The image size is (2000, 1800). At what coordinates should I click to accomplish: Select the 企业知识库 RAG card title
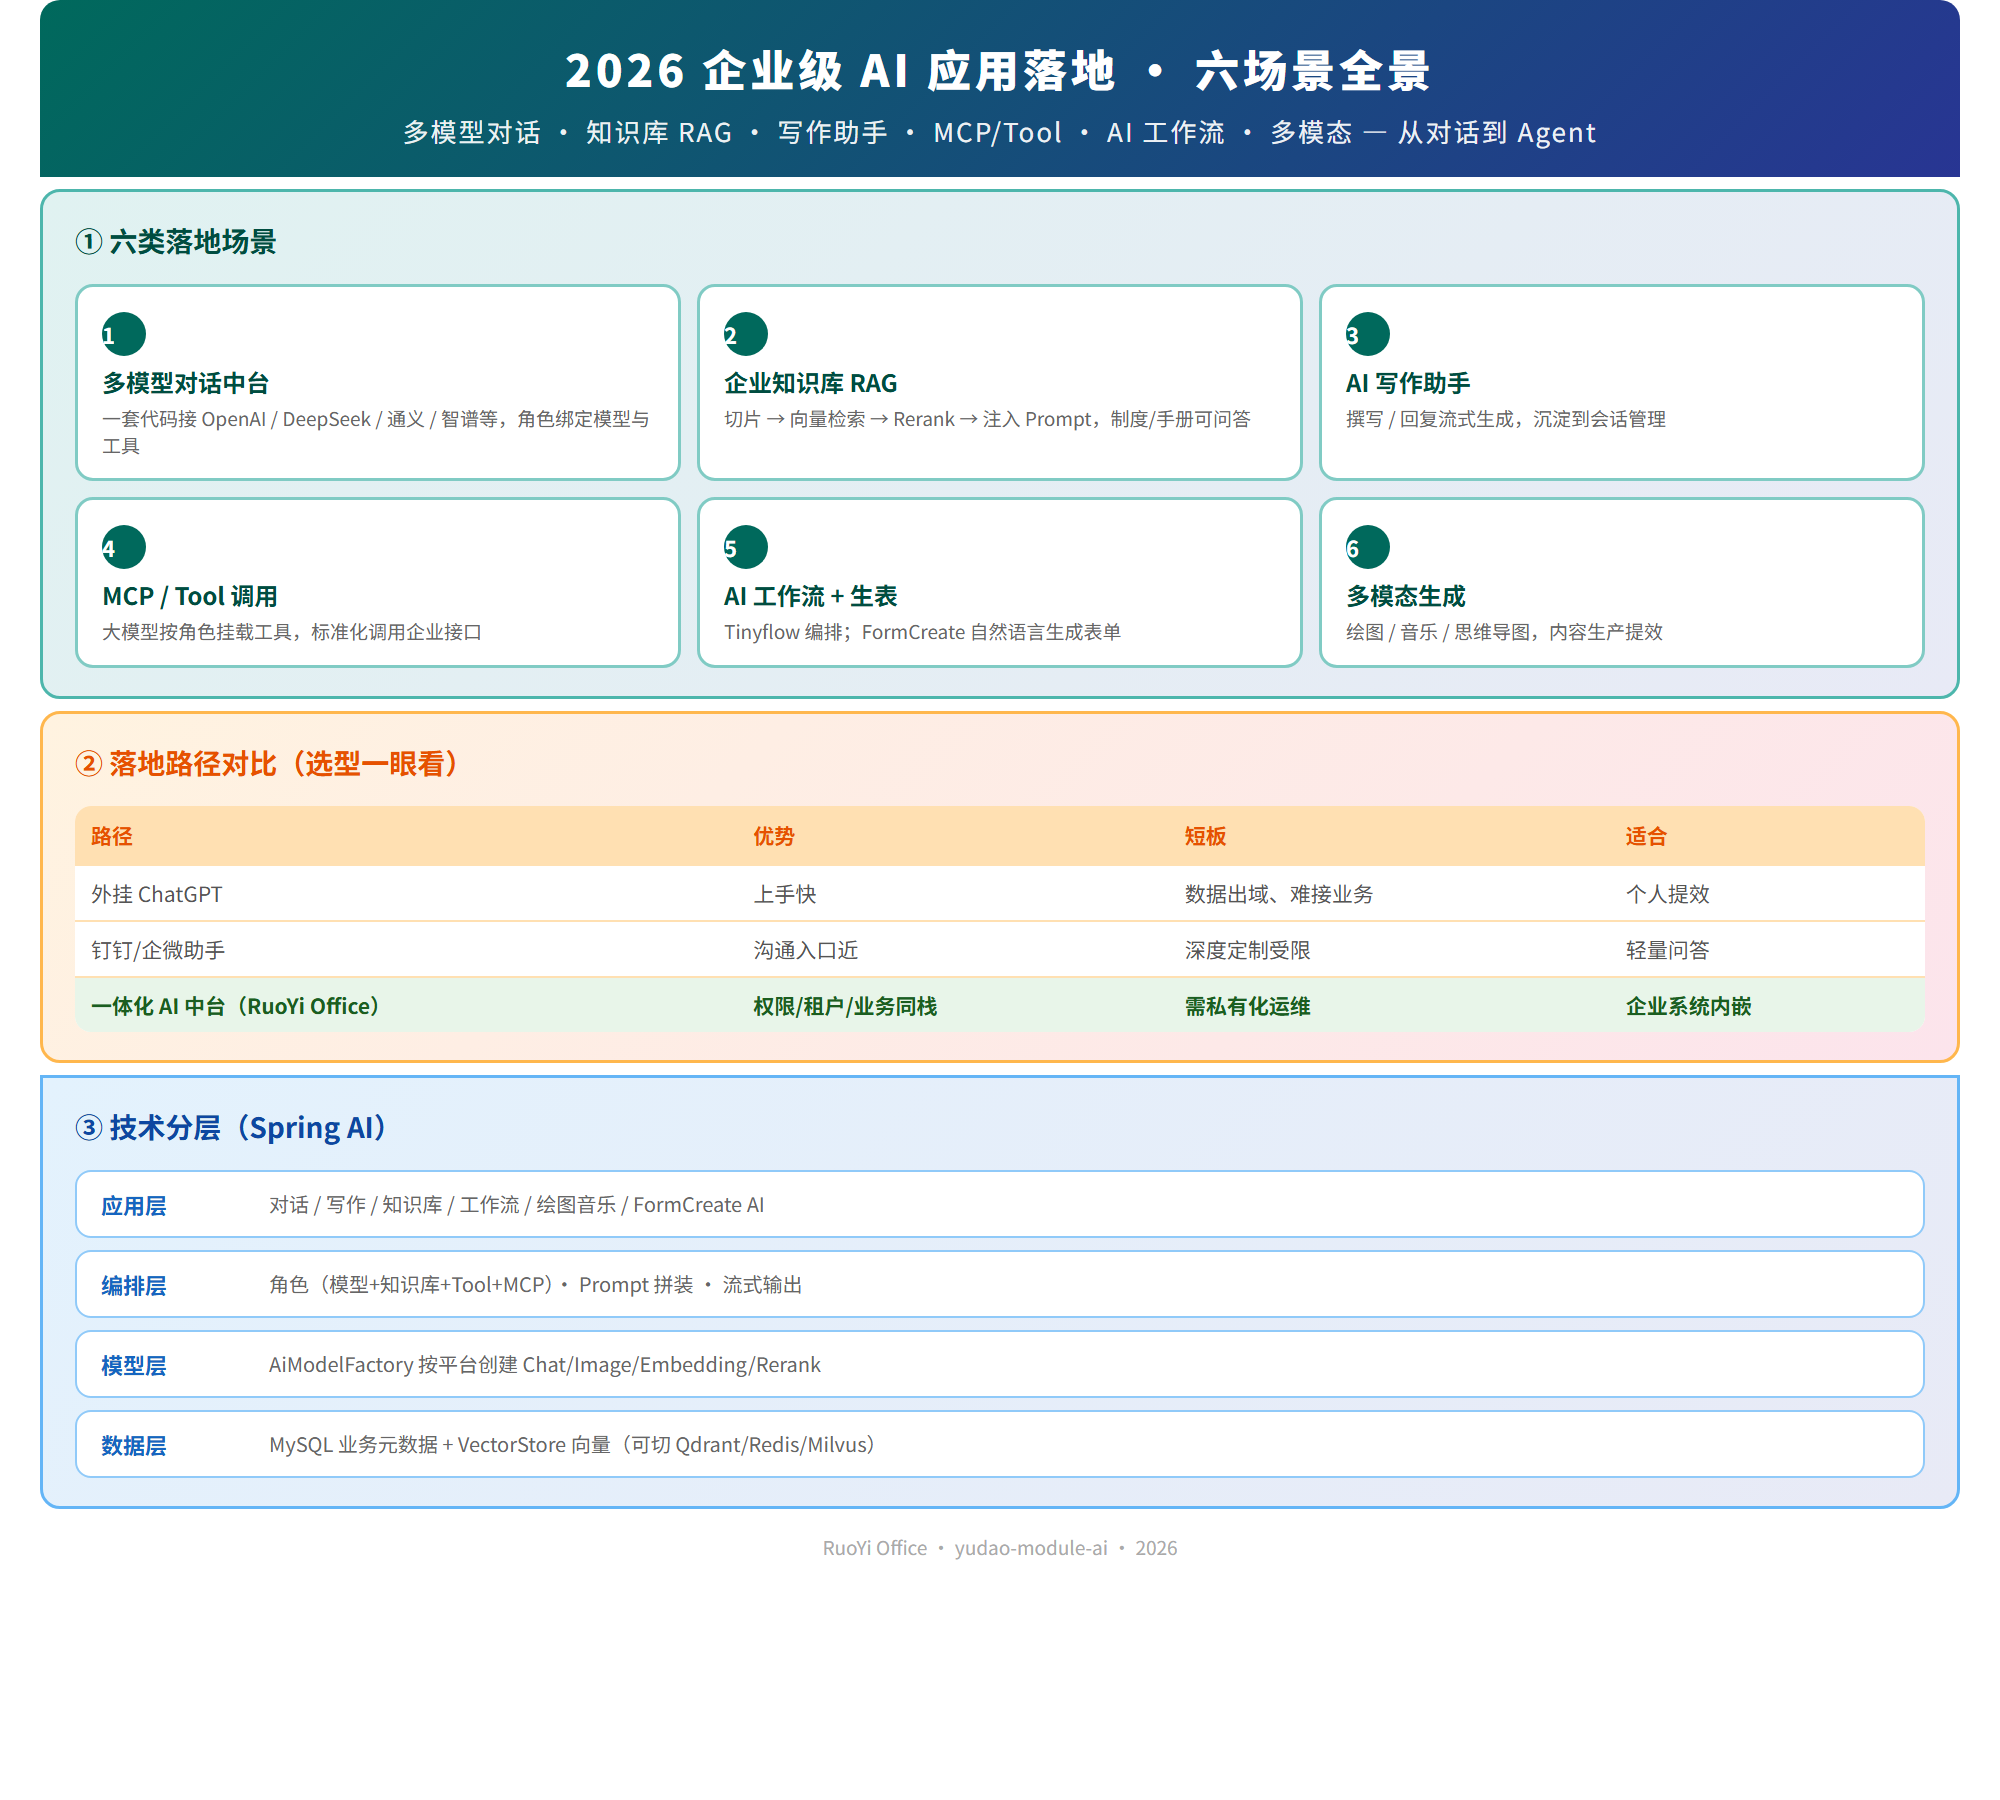point(811,383)
